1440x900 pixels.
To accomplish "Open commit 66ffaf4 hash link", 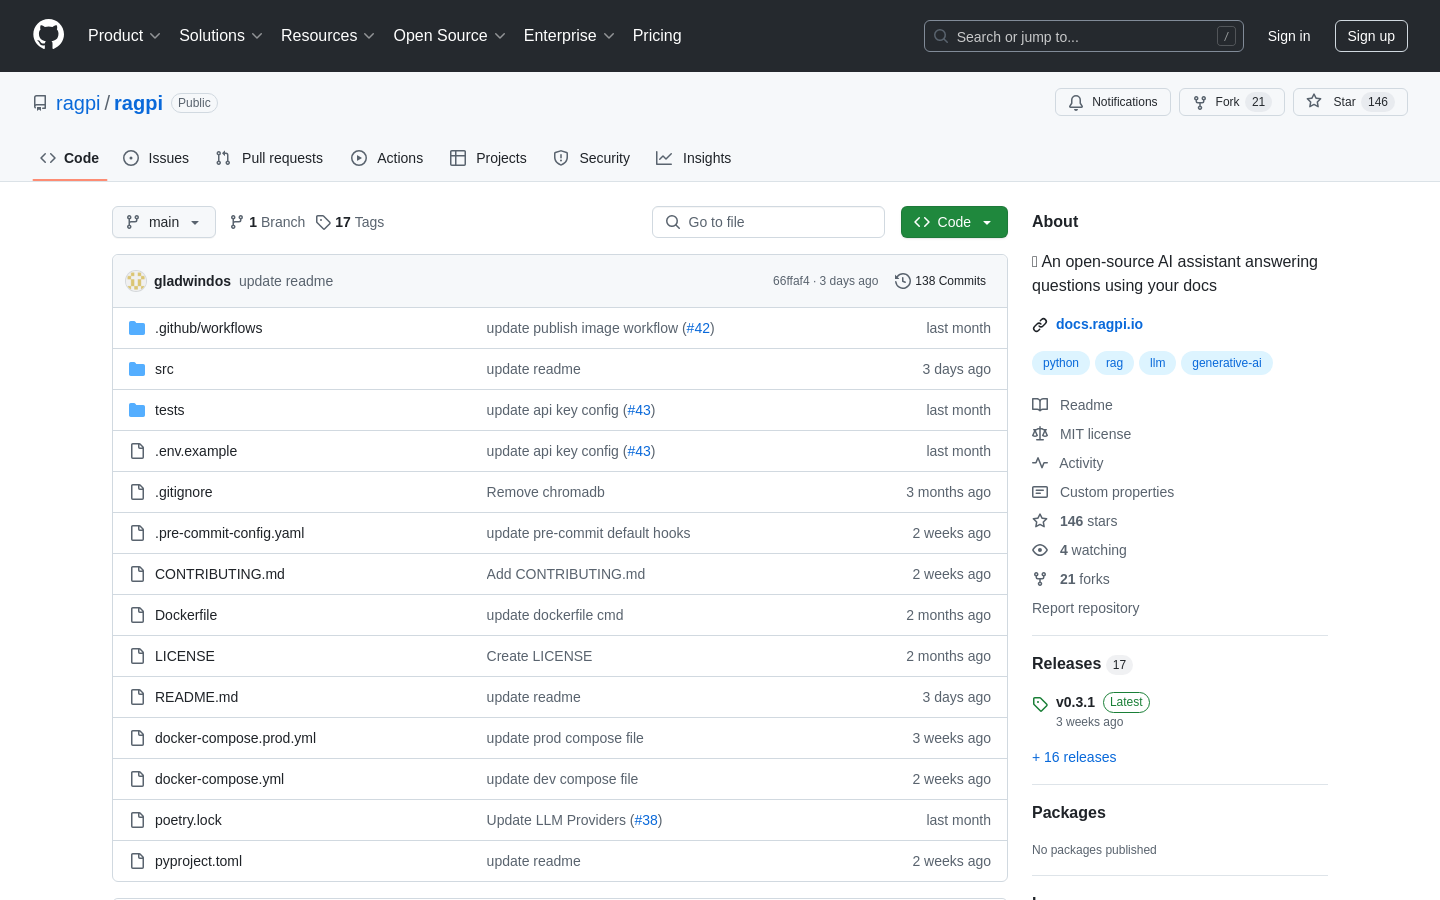I will tap(791, 281).
